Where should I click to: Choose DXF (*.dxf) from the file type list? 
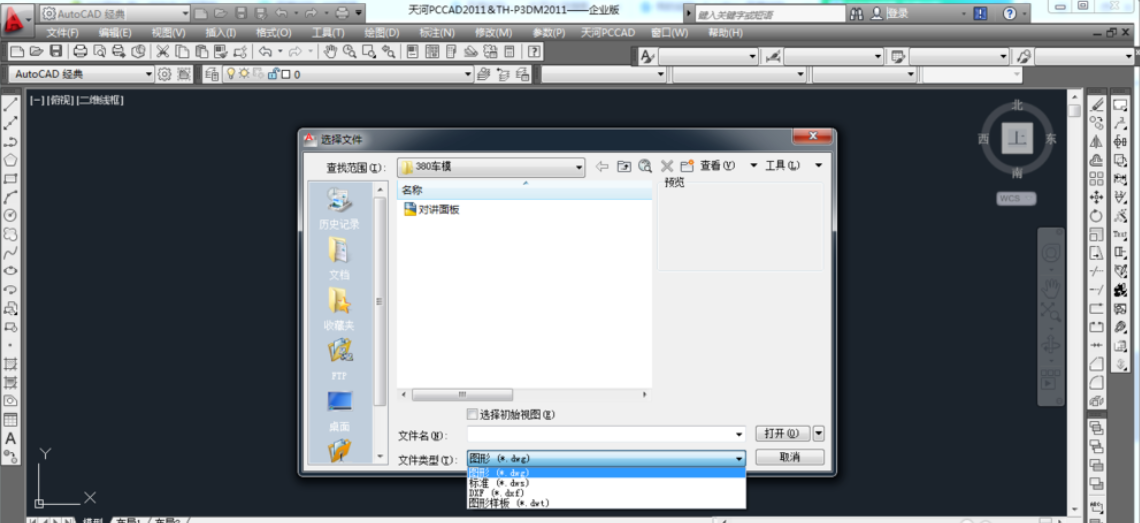pos(497,493)
